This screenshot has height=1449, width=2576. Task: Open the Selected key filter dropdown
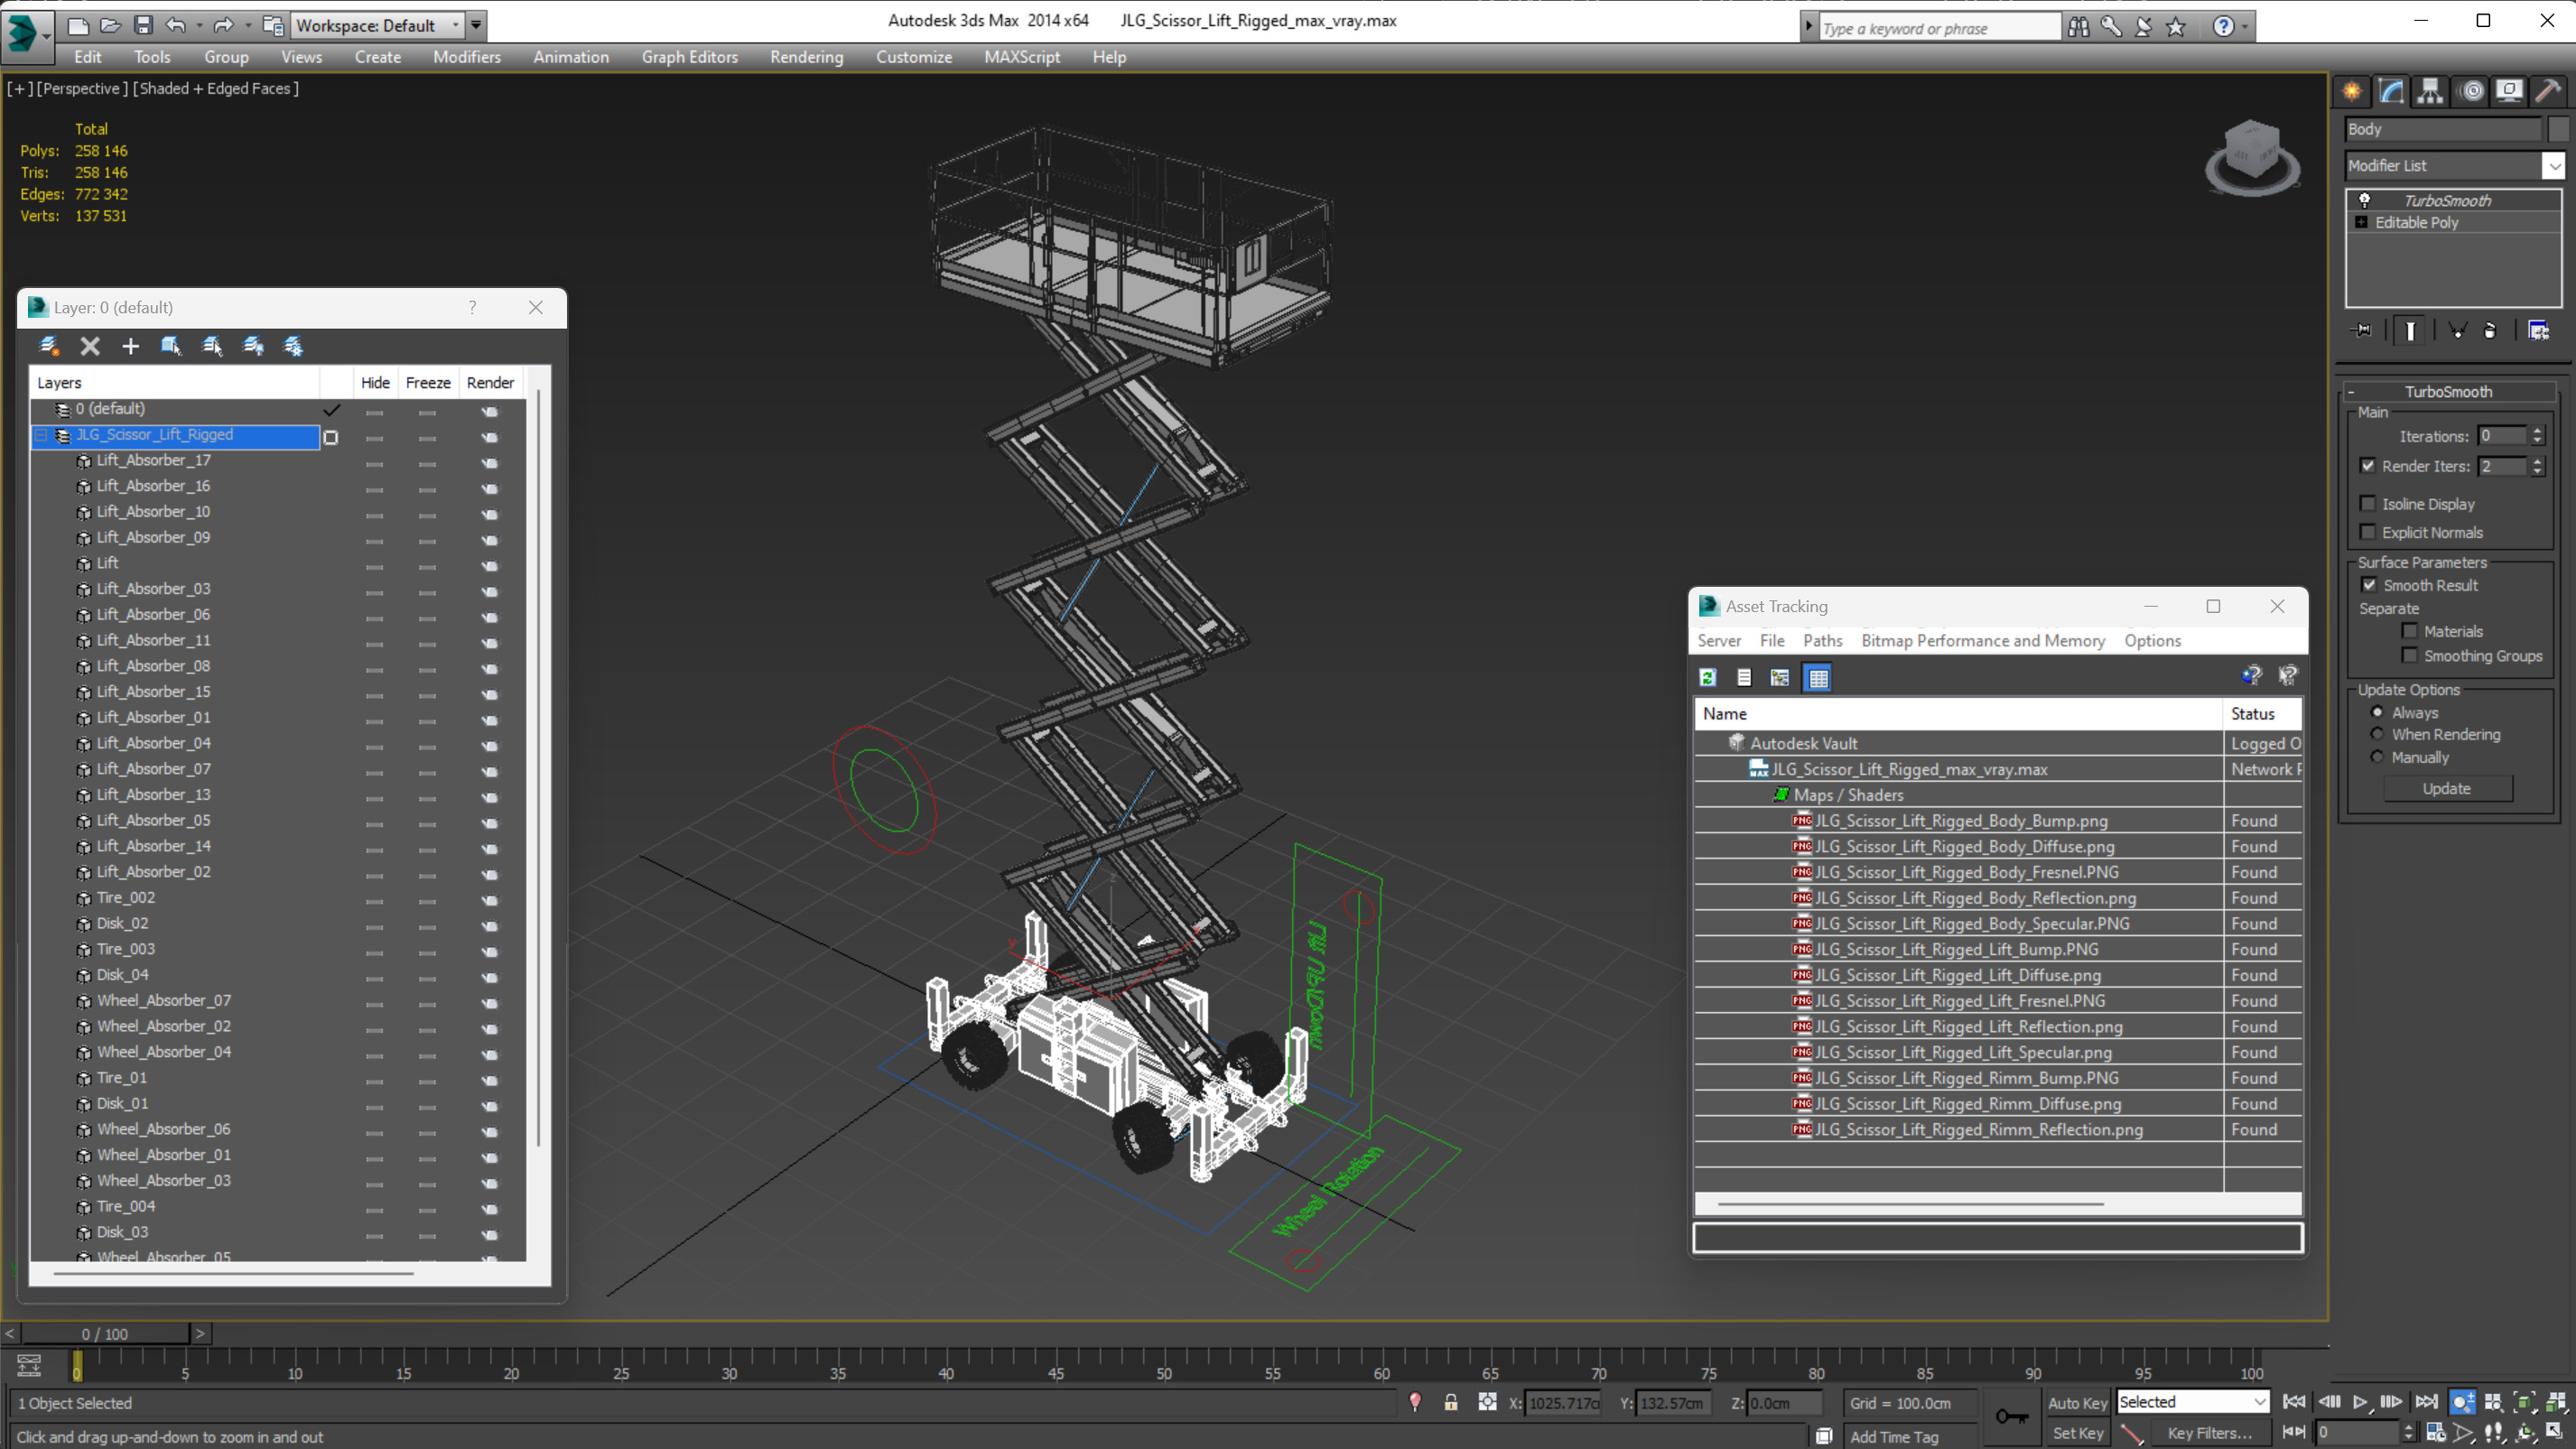2192,1402
